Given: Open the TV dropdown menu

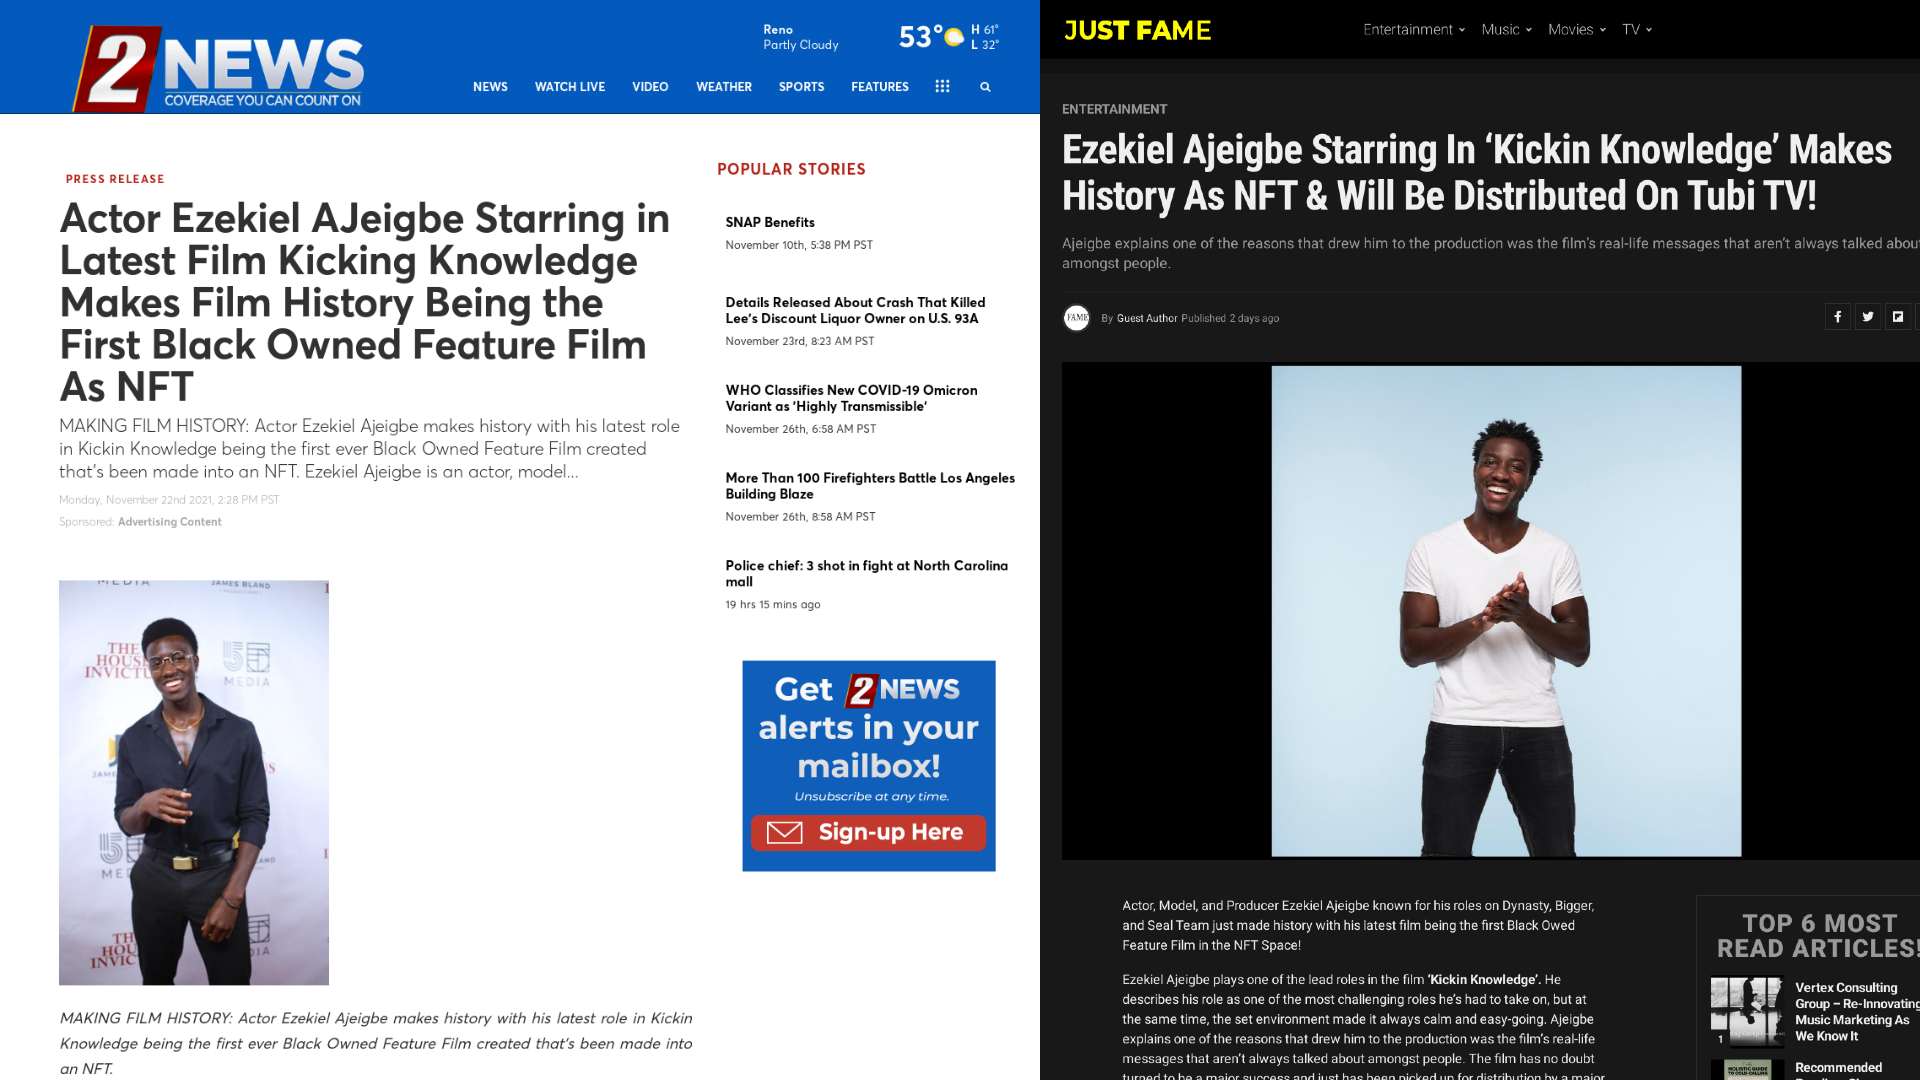Looking at the screenshot, I should pos(1634,29).
